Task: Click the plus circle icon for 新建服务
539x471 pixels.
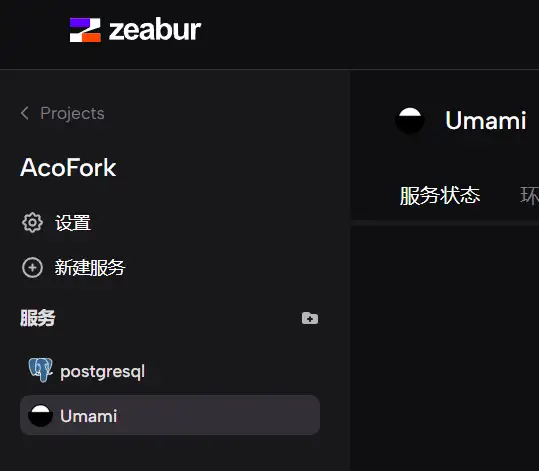Action: [x=32, y=267]
